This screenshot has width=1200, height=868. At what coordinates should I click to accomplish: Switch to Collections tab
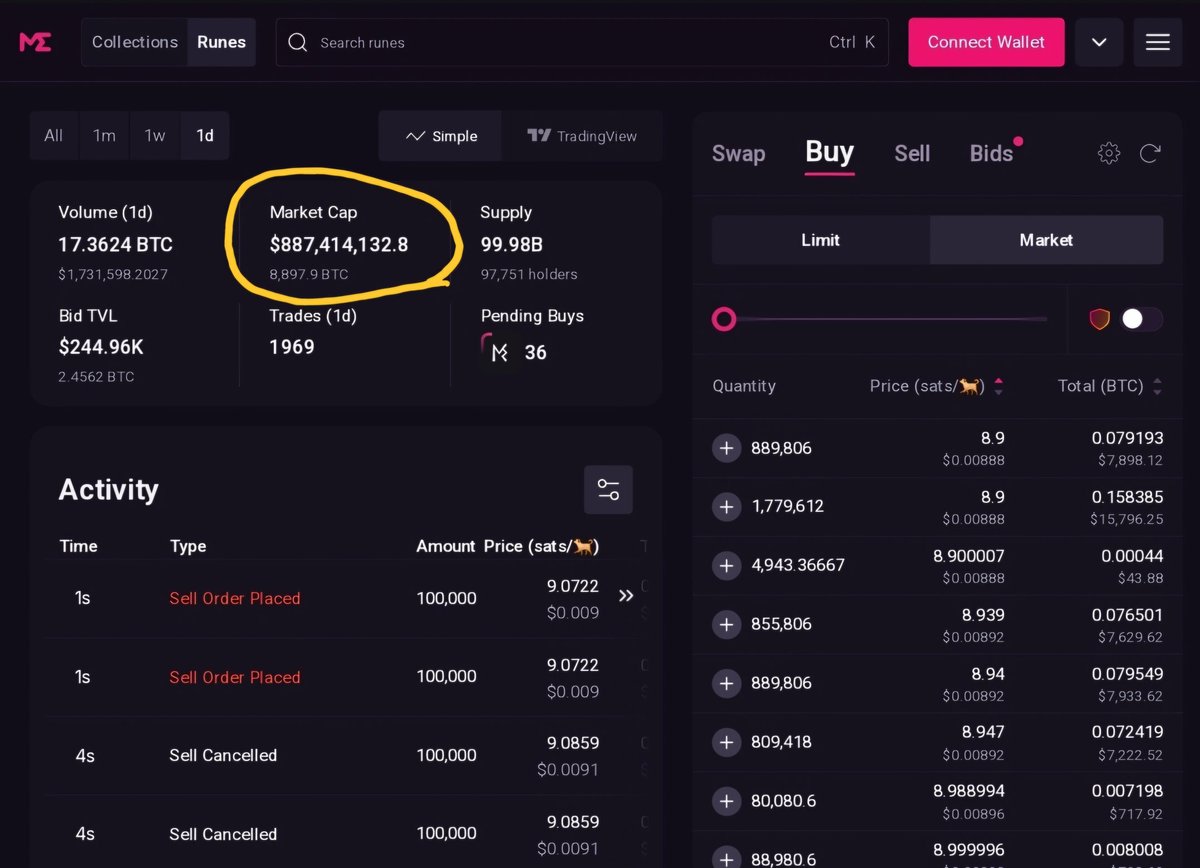click(x=135, y=42)
